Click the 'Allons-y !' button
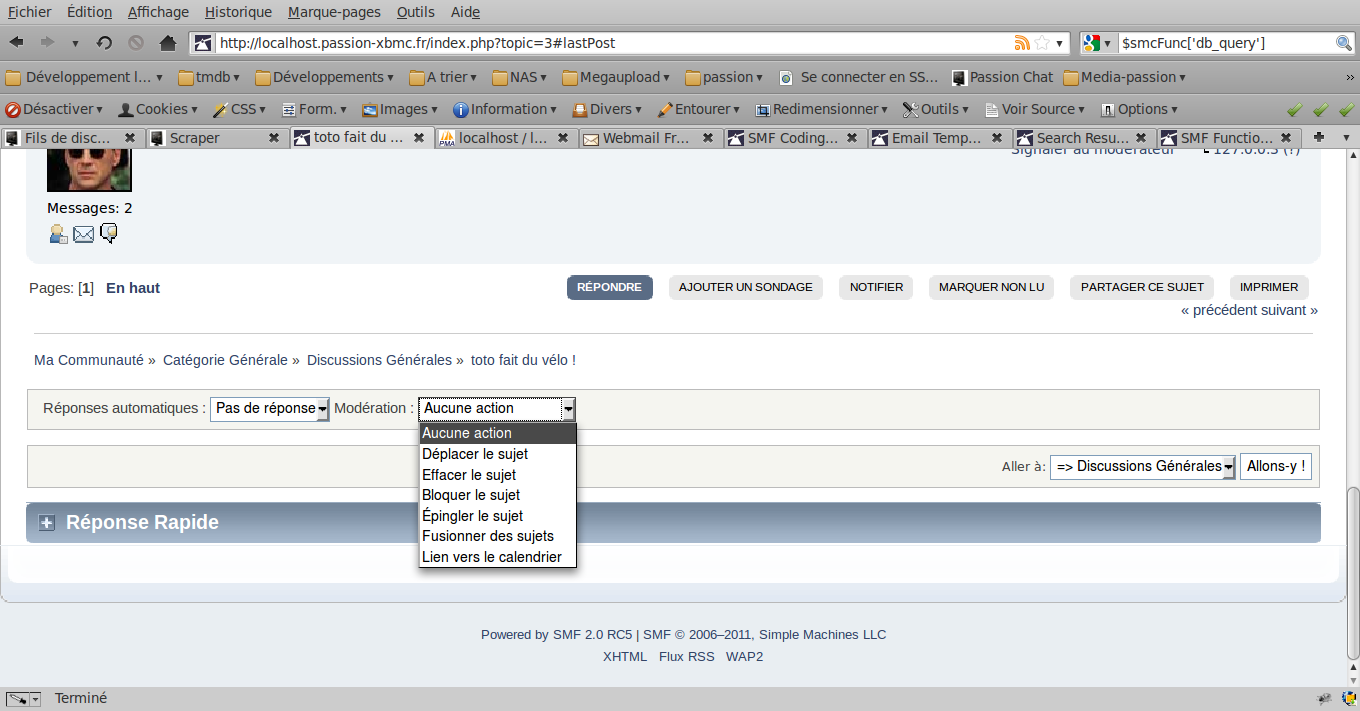This screenshot has height=711, width=1360. point(1276,467)
